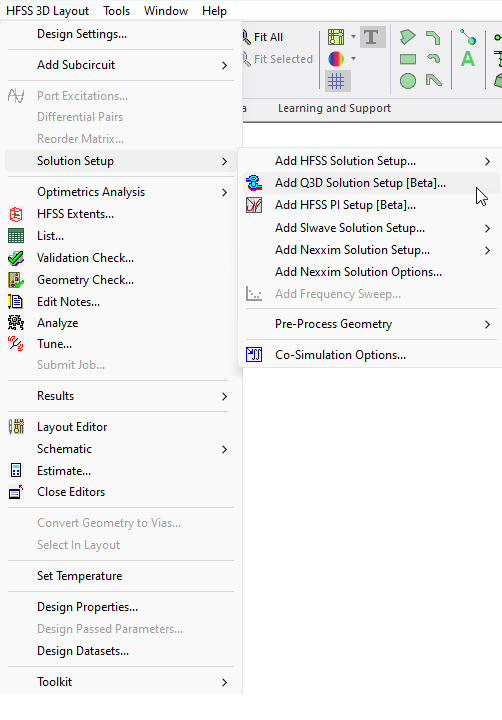The width and height of the screenshot is (502, 720).
Task: Click the Validation Check checkmark icon
Action: [16, 258]
